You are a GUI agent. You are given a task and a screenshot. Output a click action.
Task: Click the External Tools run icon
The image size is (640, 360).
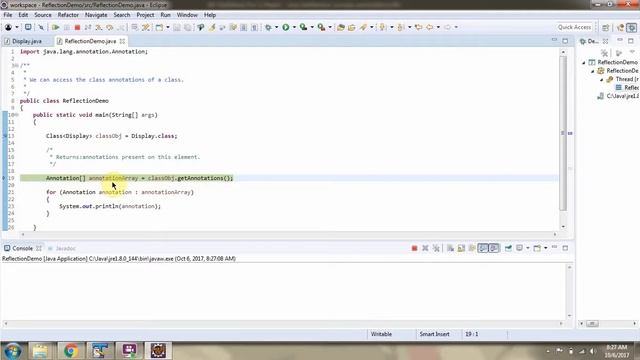pyautogui.click(x=322, y=27)
